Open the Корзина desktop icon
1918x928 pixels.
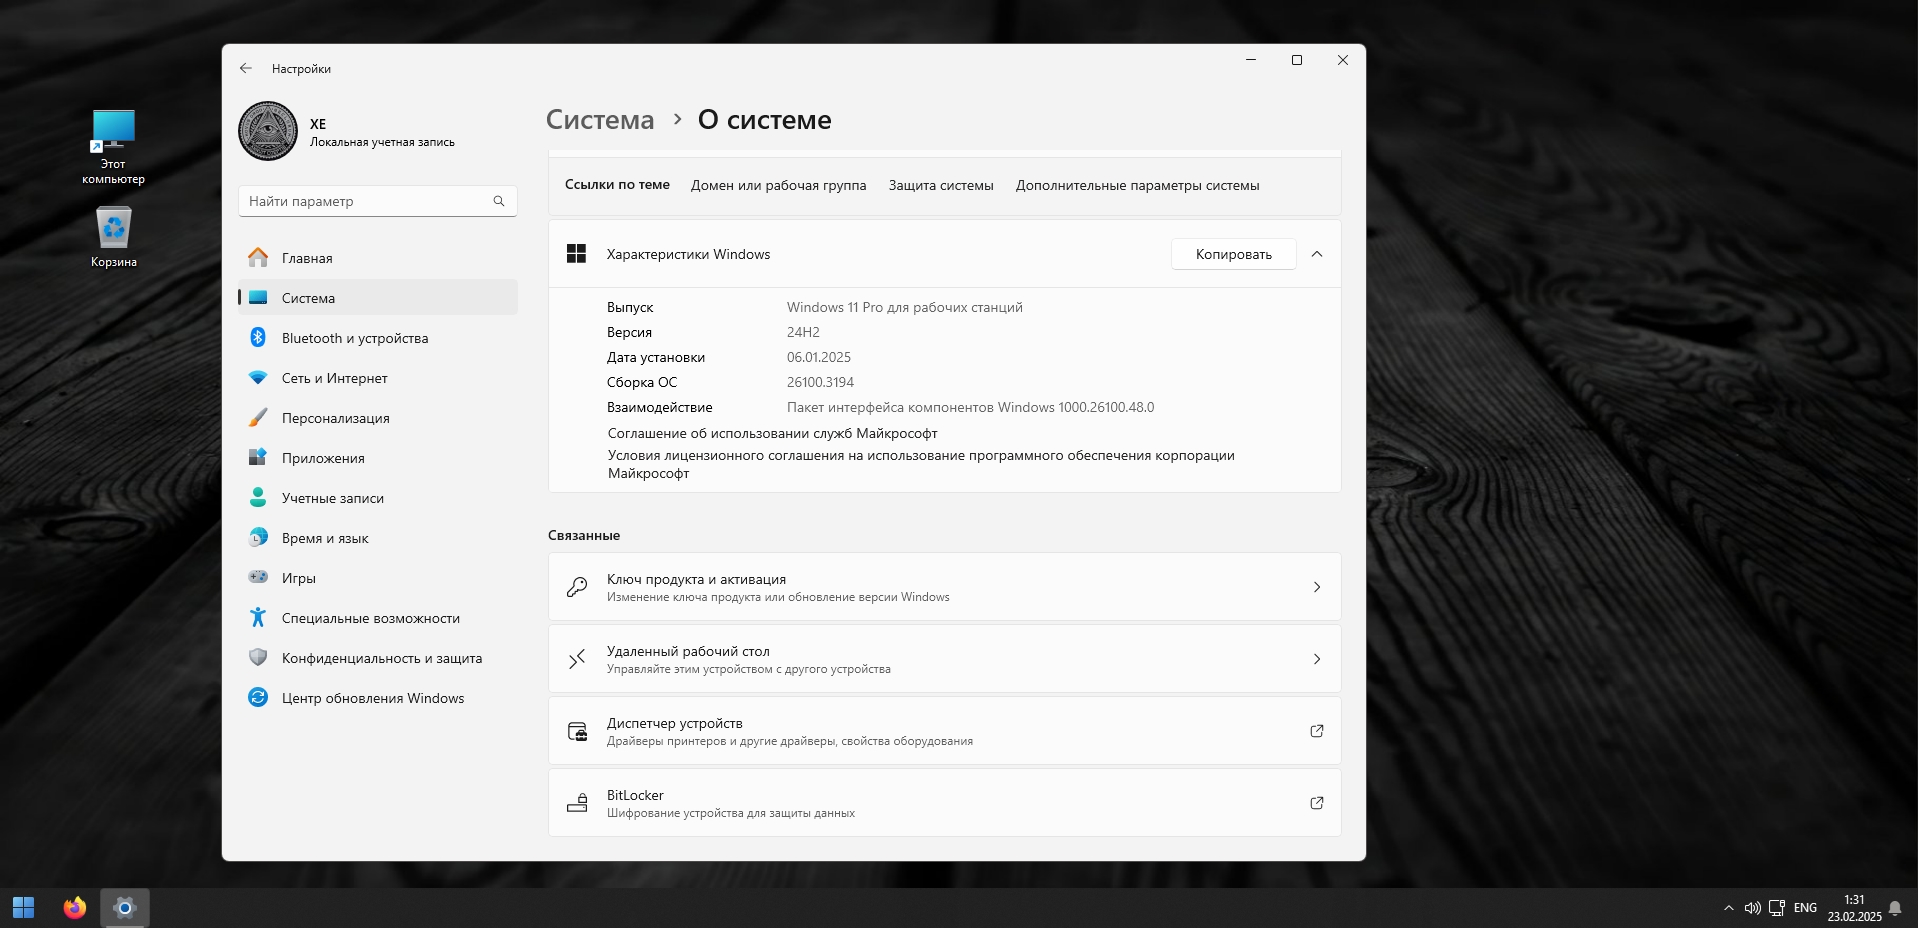pyautogui.click(x=114, y=237)
